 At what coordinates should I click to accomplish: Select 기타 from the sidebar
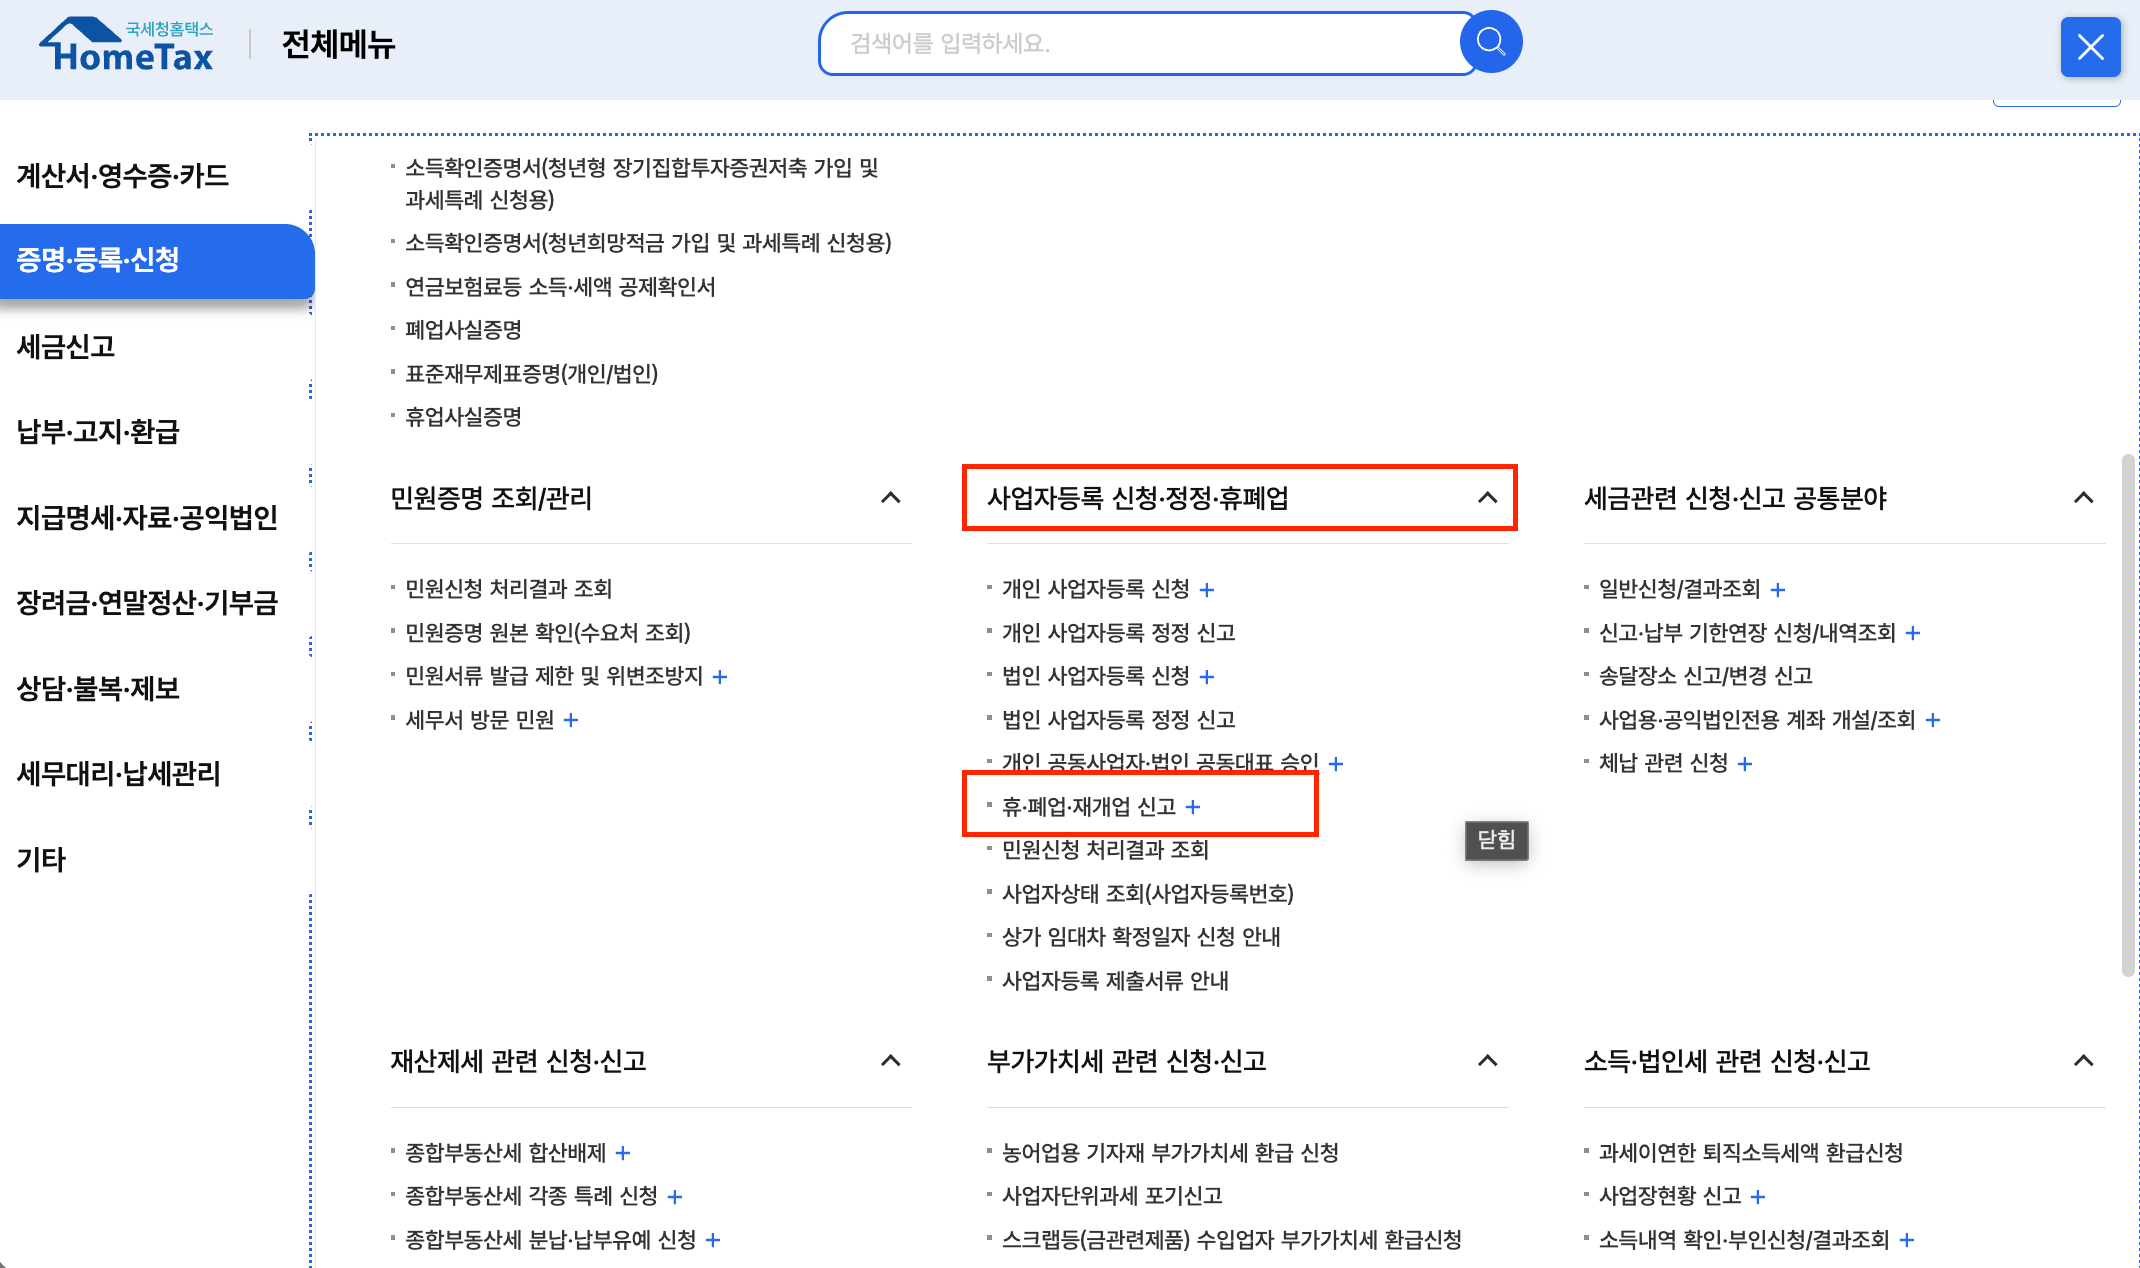tap(40, 858)
